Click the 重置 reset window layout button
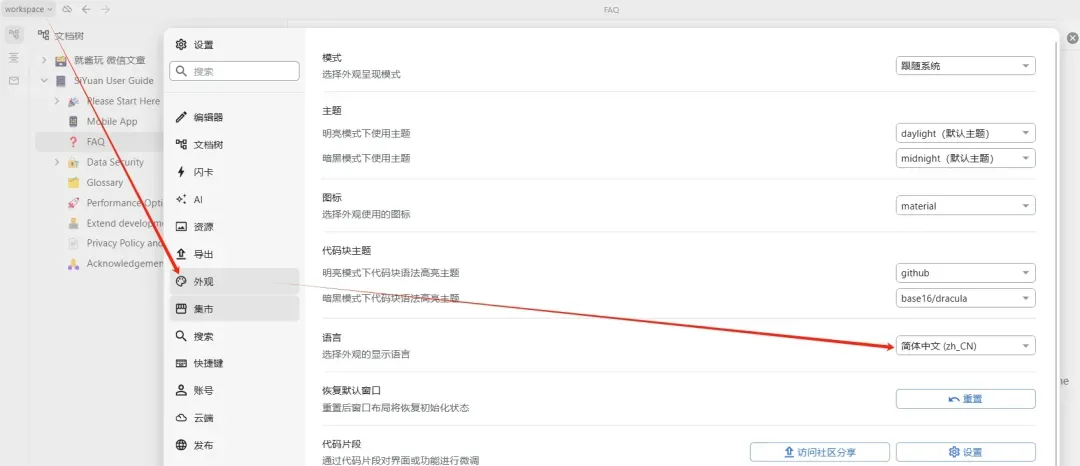 [x=966, y=399]
